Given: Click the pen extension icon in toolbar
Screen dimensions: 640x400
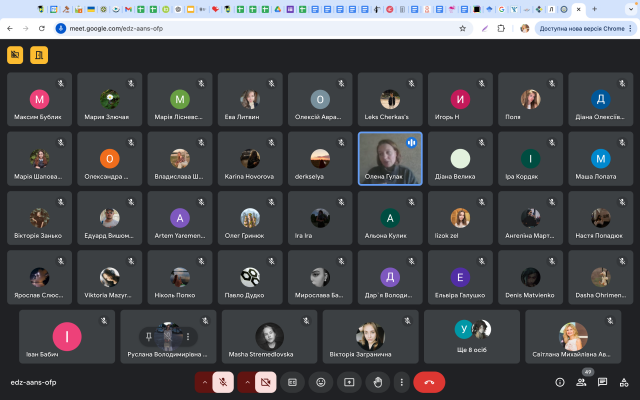Looking at the screenshot, I should (484, 29).
